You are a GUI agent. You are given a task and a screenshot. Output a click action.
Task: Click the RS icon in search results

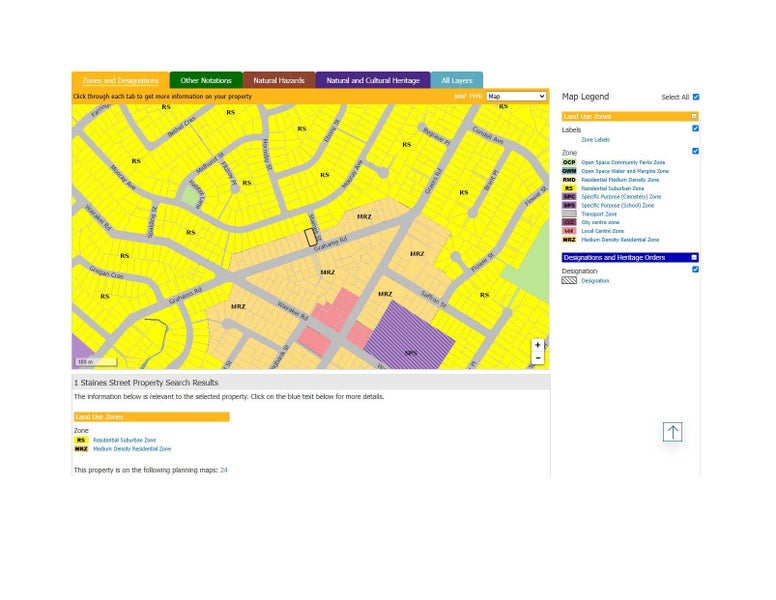[x=81, y=440]
